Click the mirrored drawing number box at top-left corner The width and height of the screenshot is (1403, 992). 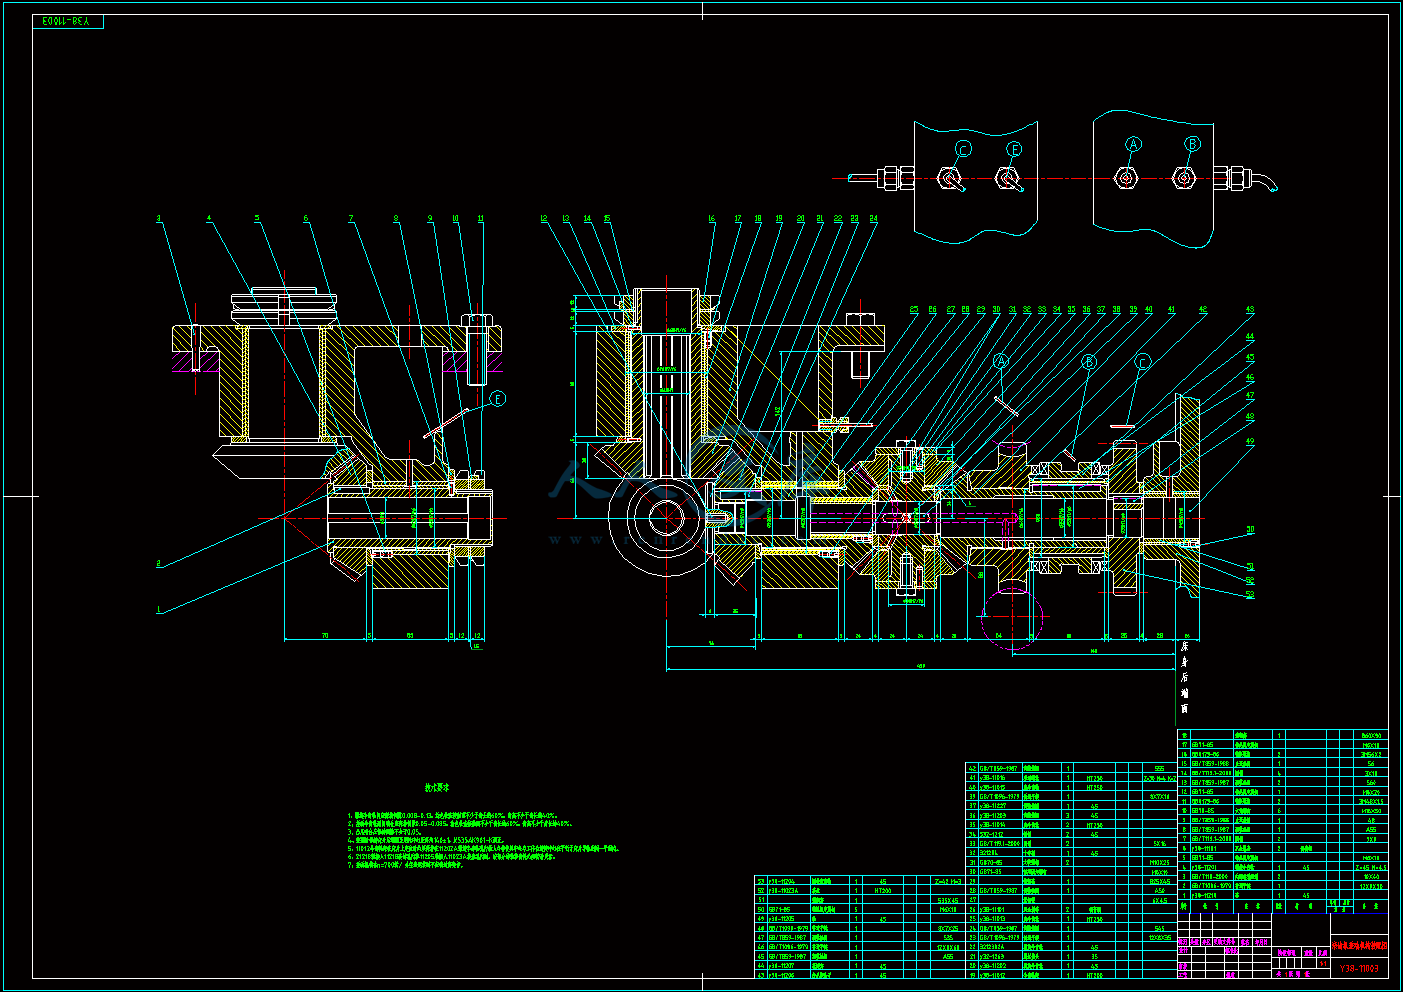tap(68, 21)
